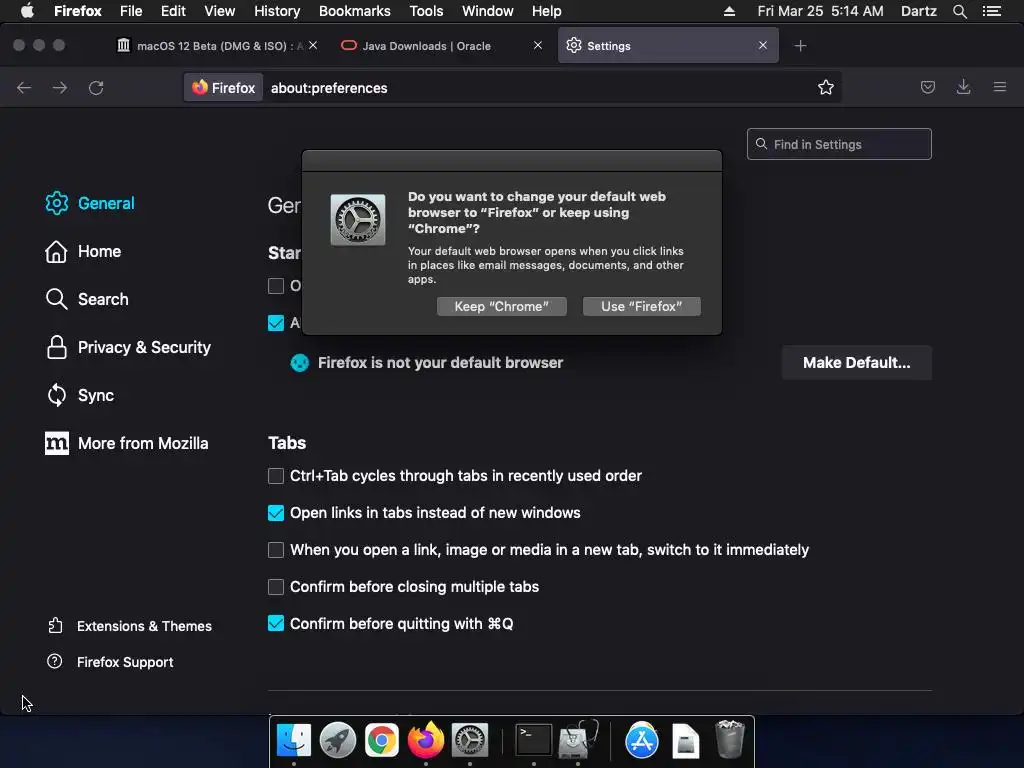The height and width of the screenshot is (768, 1024).
Task: Close the macOS 12 Beta tab
Action: (313, 45)
